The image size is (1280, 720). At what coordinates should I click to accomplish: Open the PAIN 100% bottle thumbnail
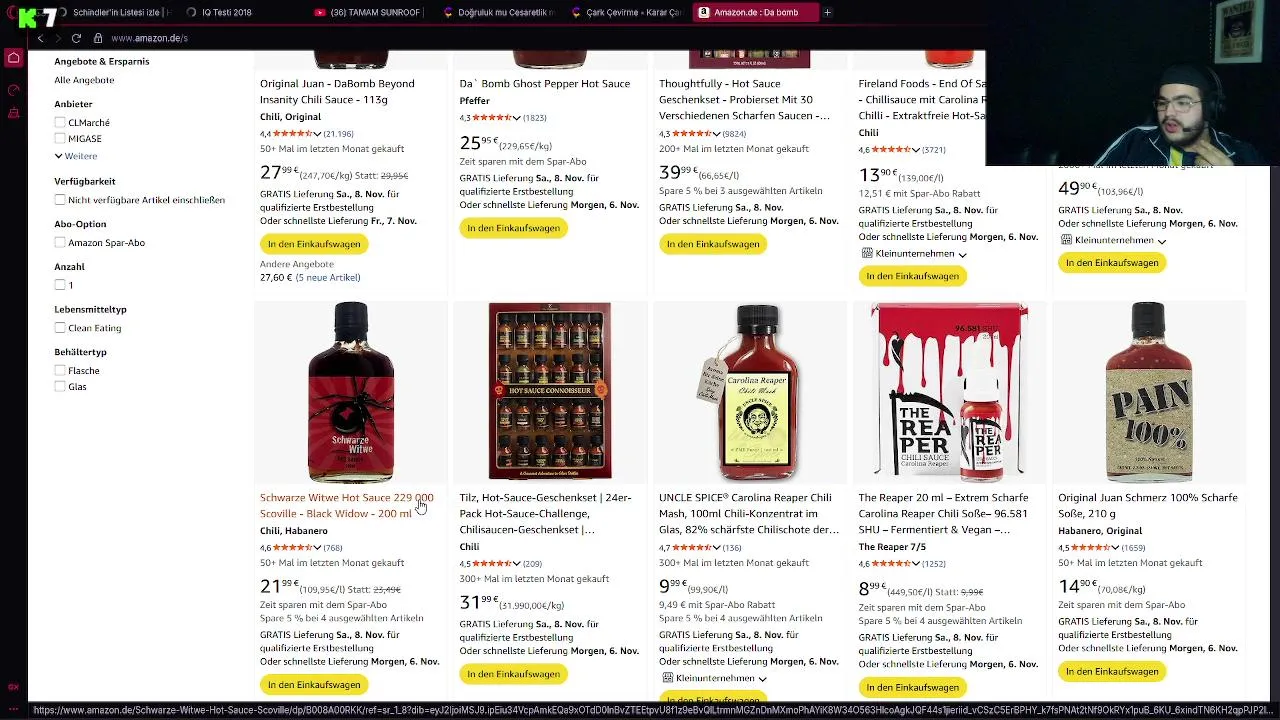[1148, 392]
